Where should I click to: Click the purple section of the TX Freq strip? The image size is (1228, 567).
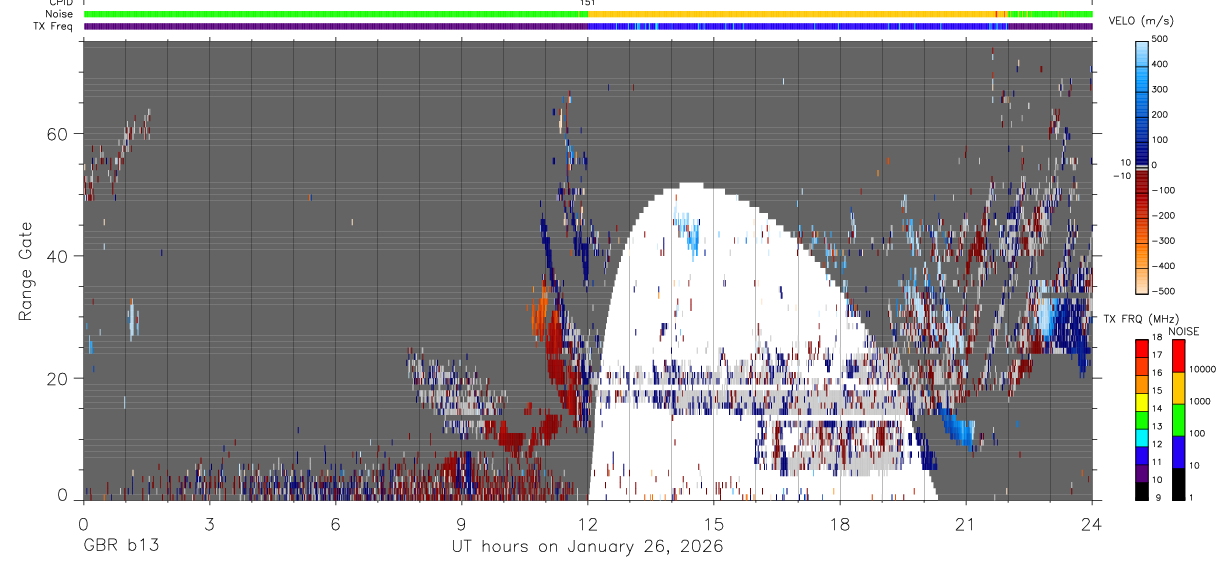(x=335, y=26)
